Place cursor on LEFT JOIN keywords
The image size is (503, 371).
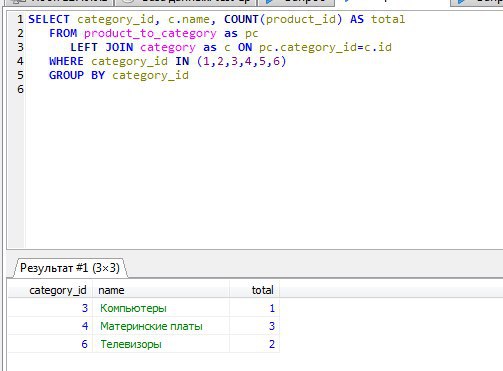pos(102,47)
